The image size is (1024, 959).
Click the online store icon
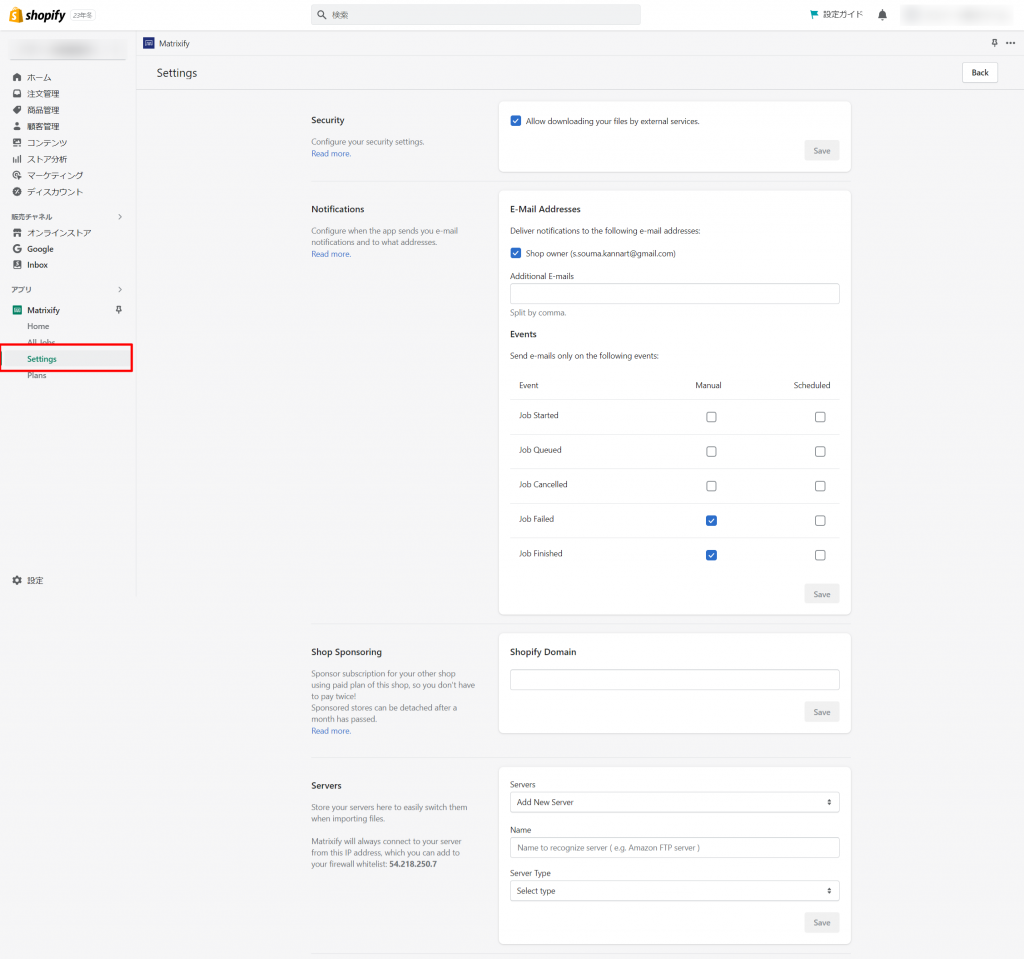coord(17,233)
